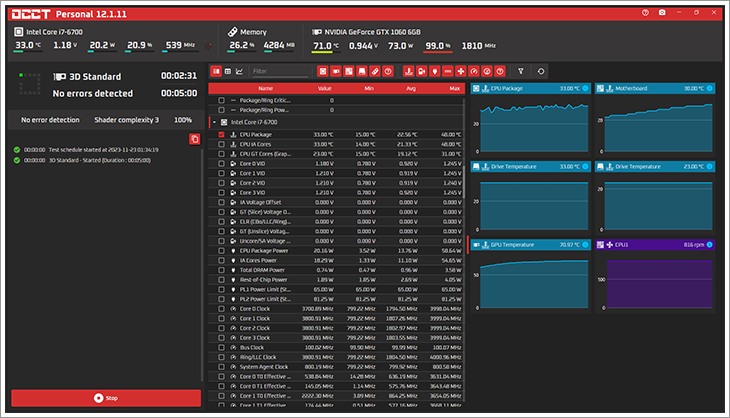This screenshot has height=418, width=730.
Task: Stop the running 3D Standard test
Action: point(106,398)
